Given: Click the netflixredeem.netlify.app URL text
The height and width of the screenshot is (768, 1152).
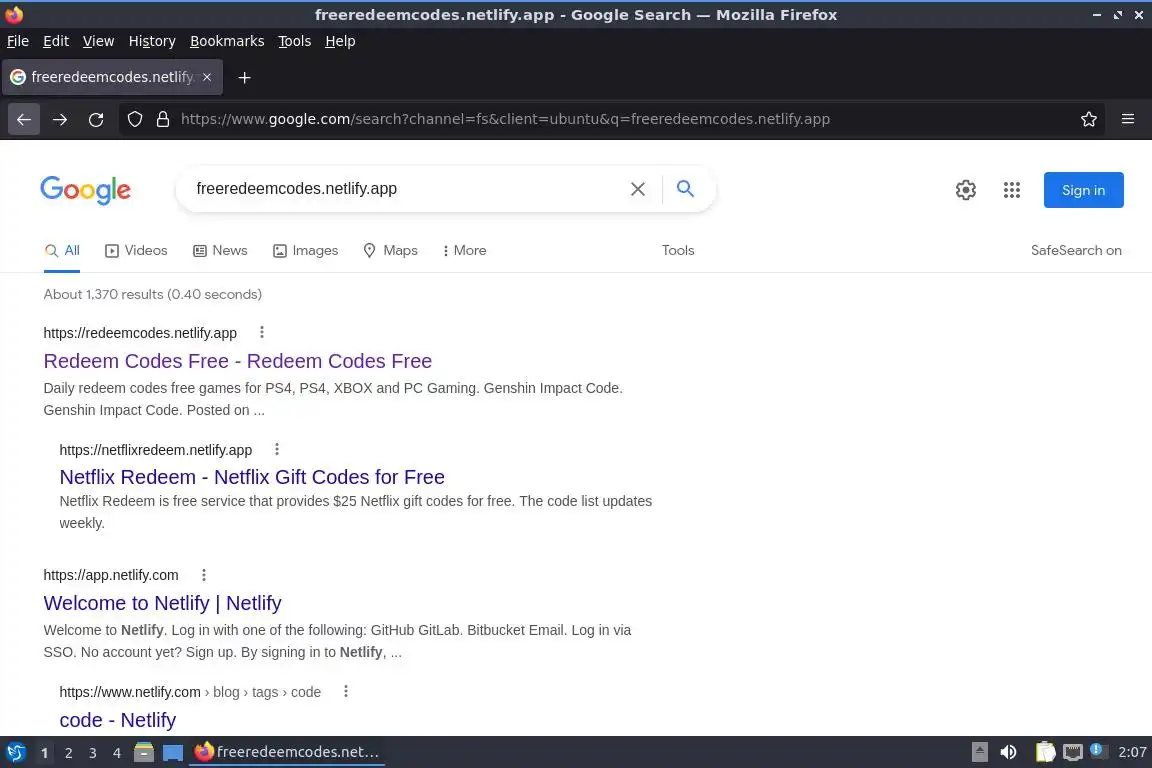Looking at the screenshot, I should [x=156, y=450].
